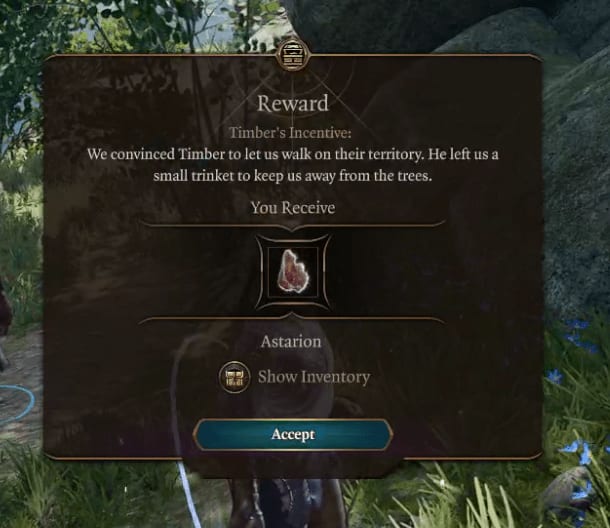
Task: Click the Astarion recipient name
Action: point(291,342)
